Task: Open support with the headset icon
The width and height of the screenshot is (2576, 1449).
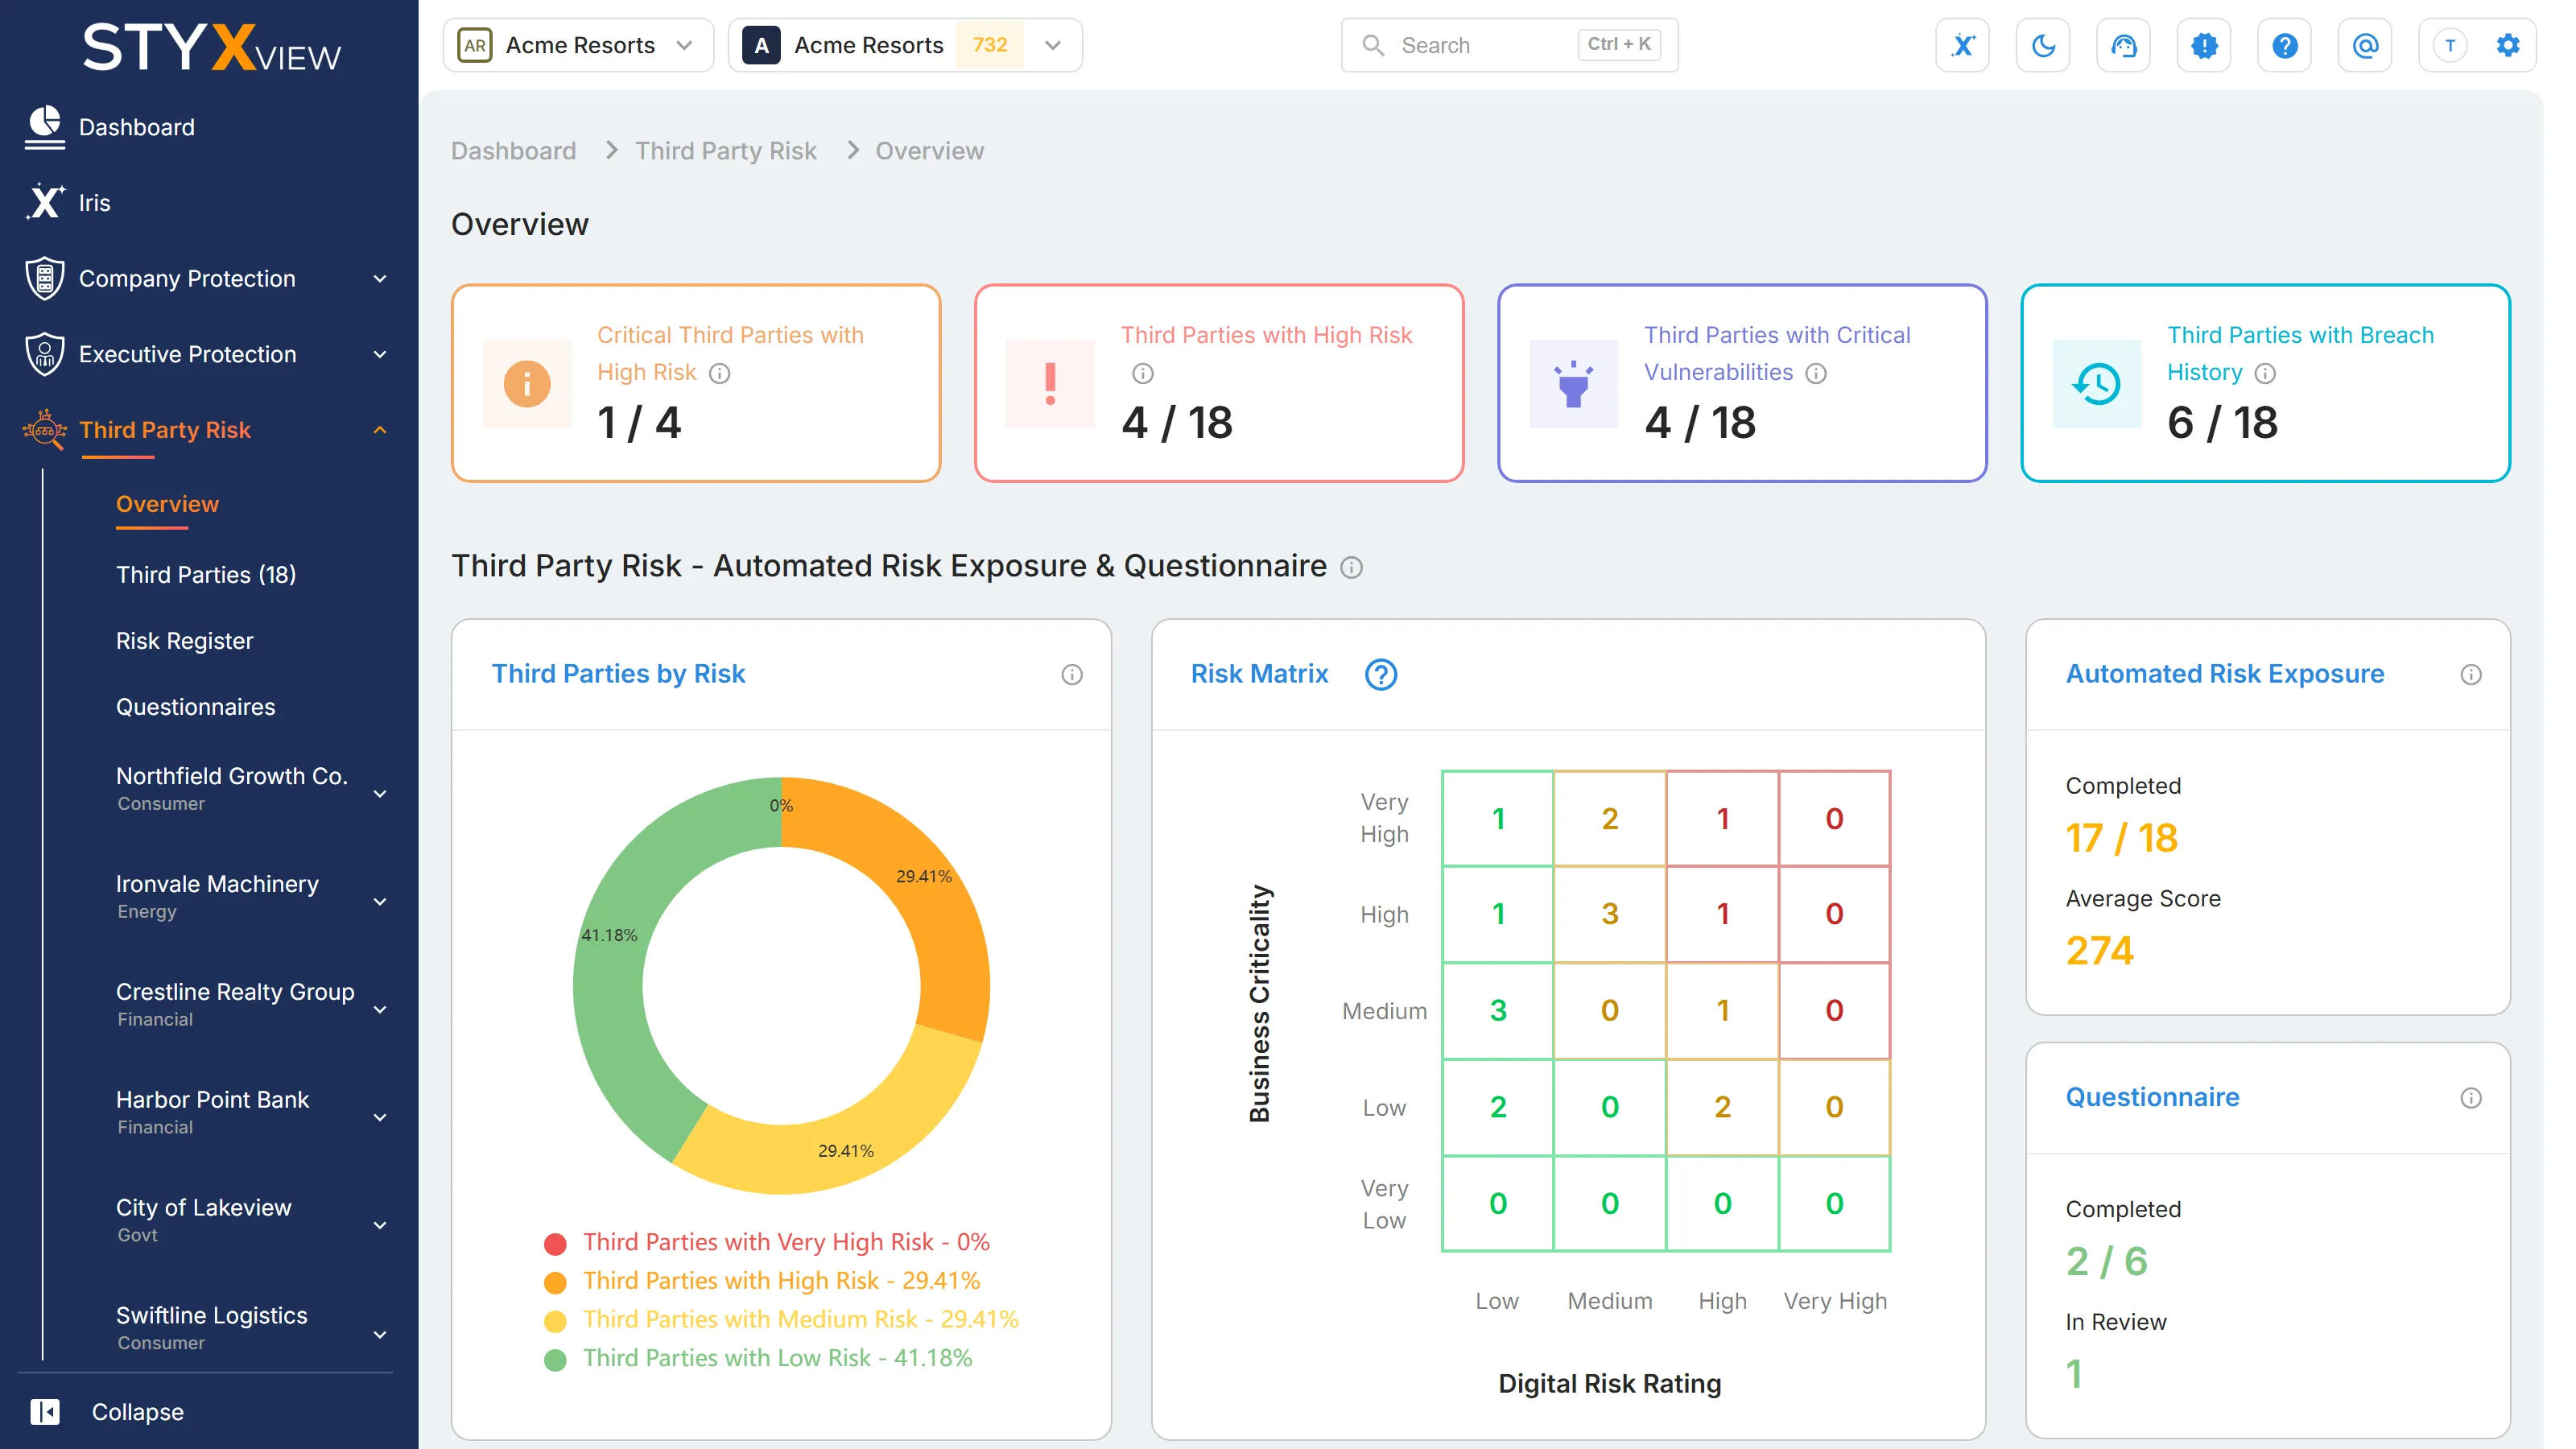Action: (x=2123, y=45)
